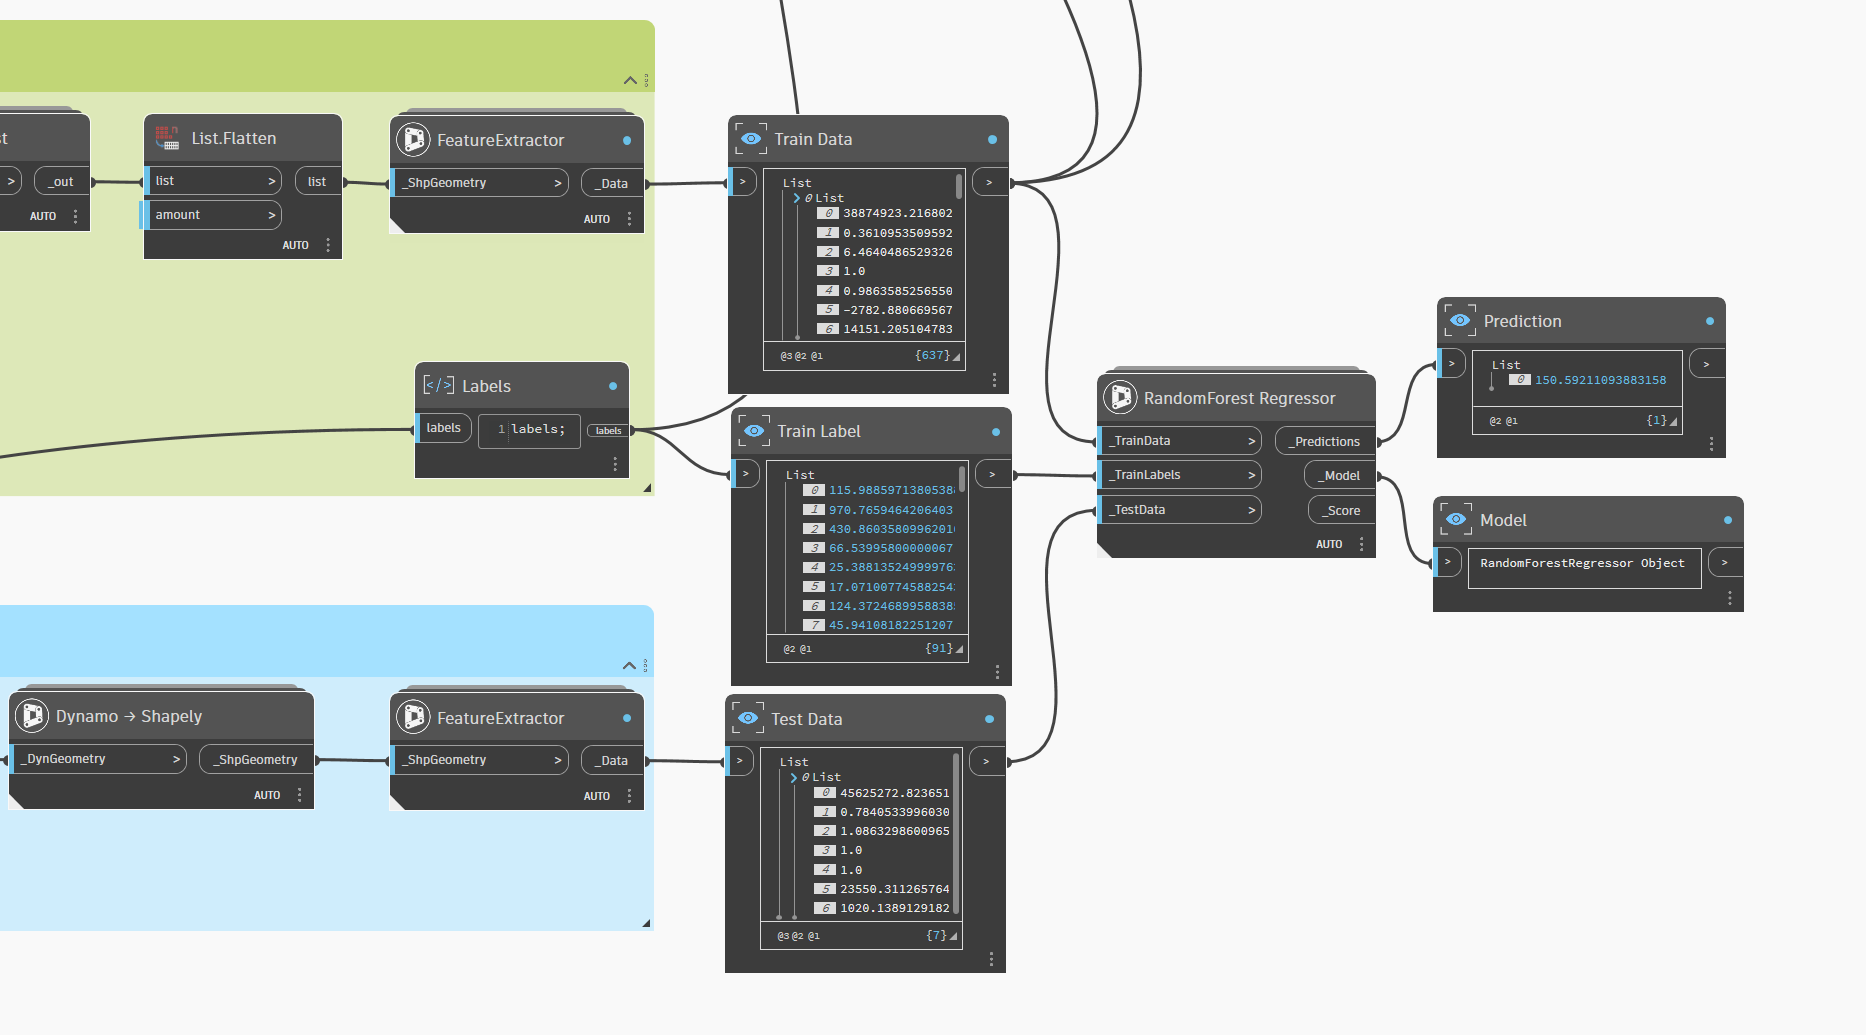1866x1035 pixels.
Task: Open Train Label node options menu dots
Action: [997, 672]
